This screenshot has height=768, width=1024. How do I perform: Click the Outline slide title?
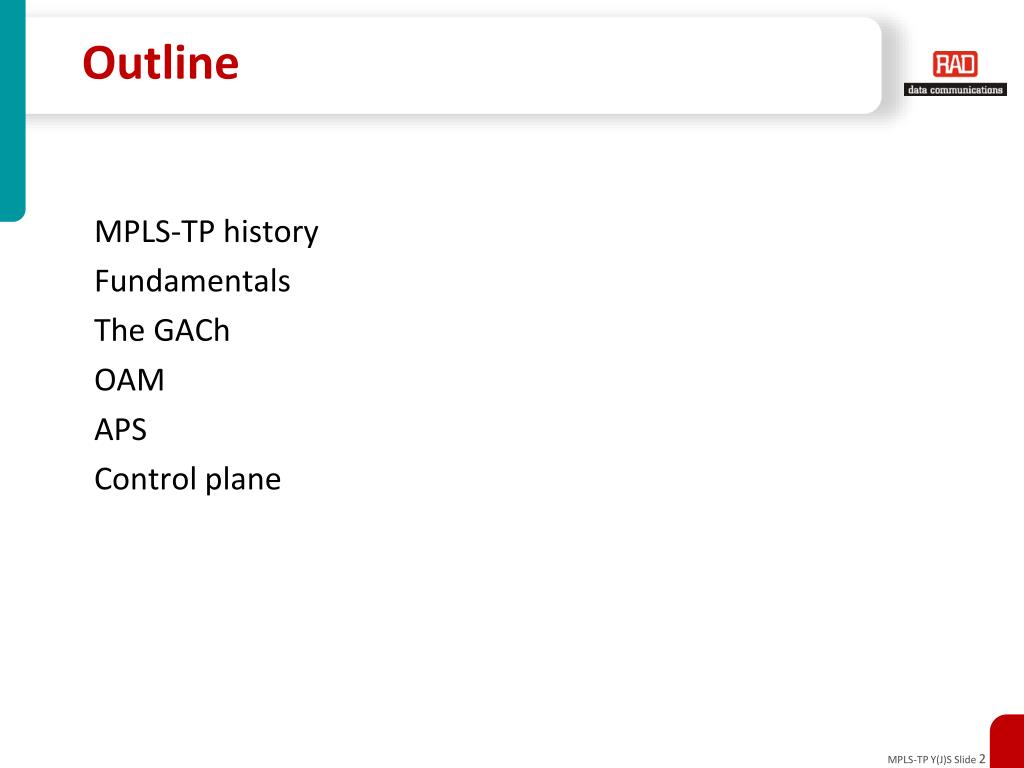(x=161, y=63)
